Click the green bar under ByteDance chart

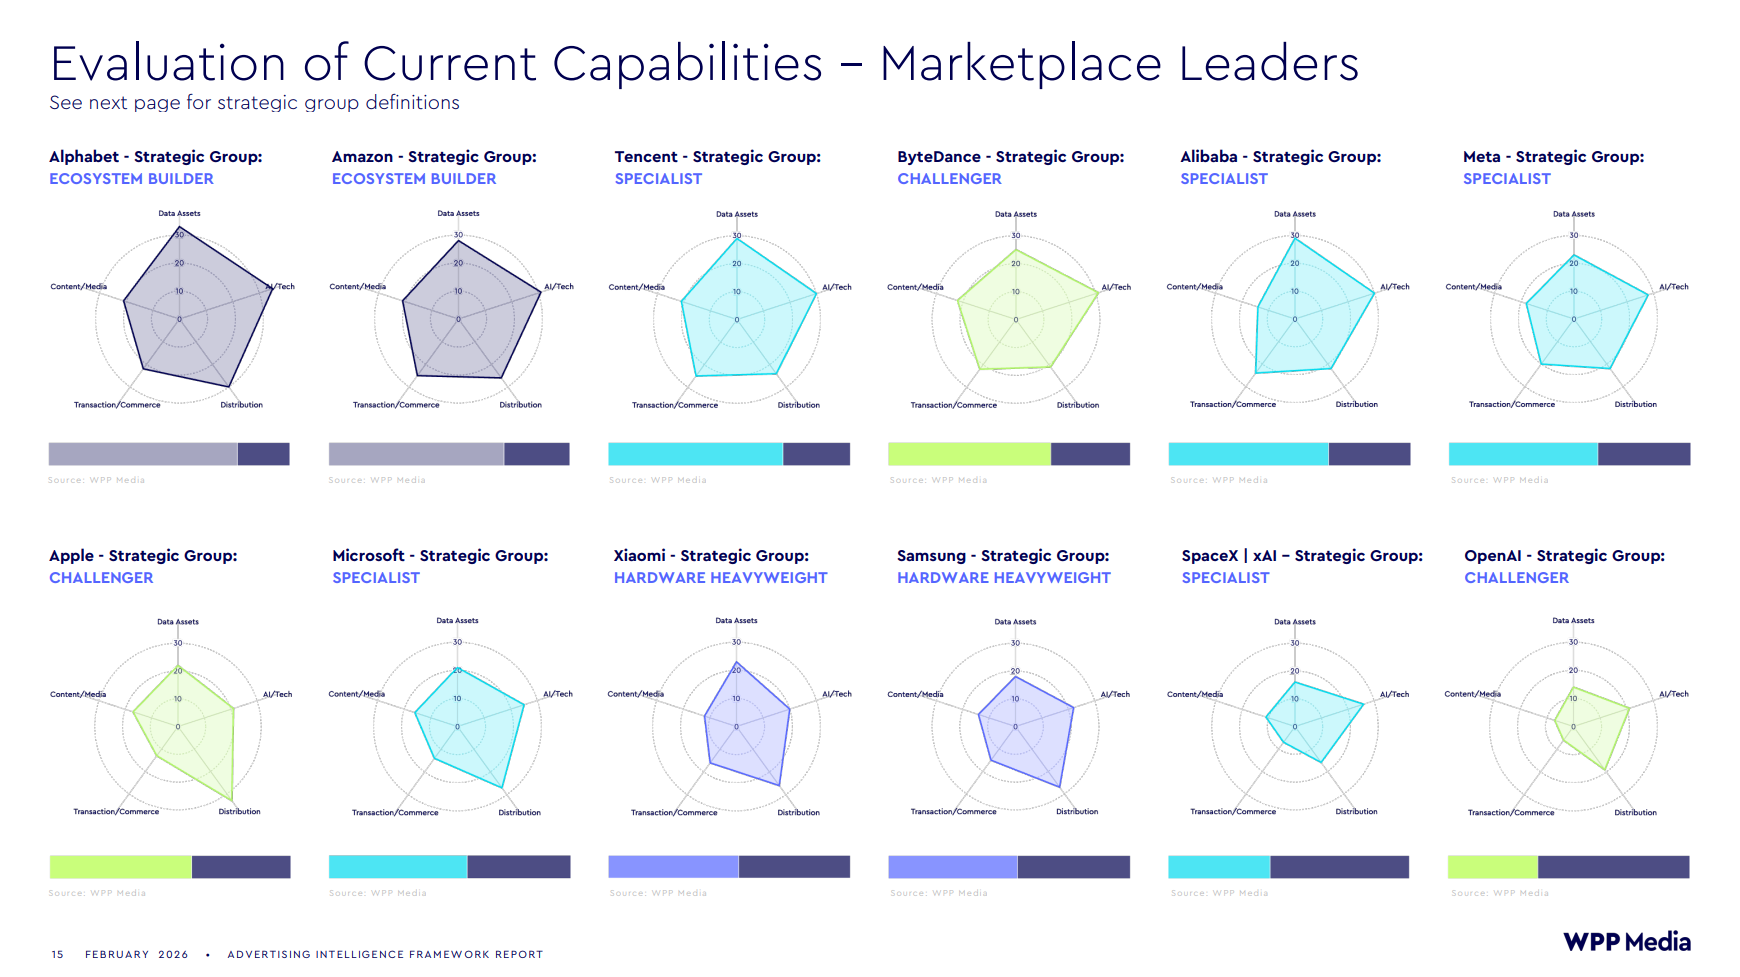(x=969, y=454)
